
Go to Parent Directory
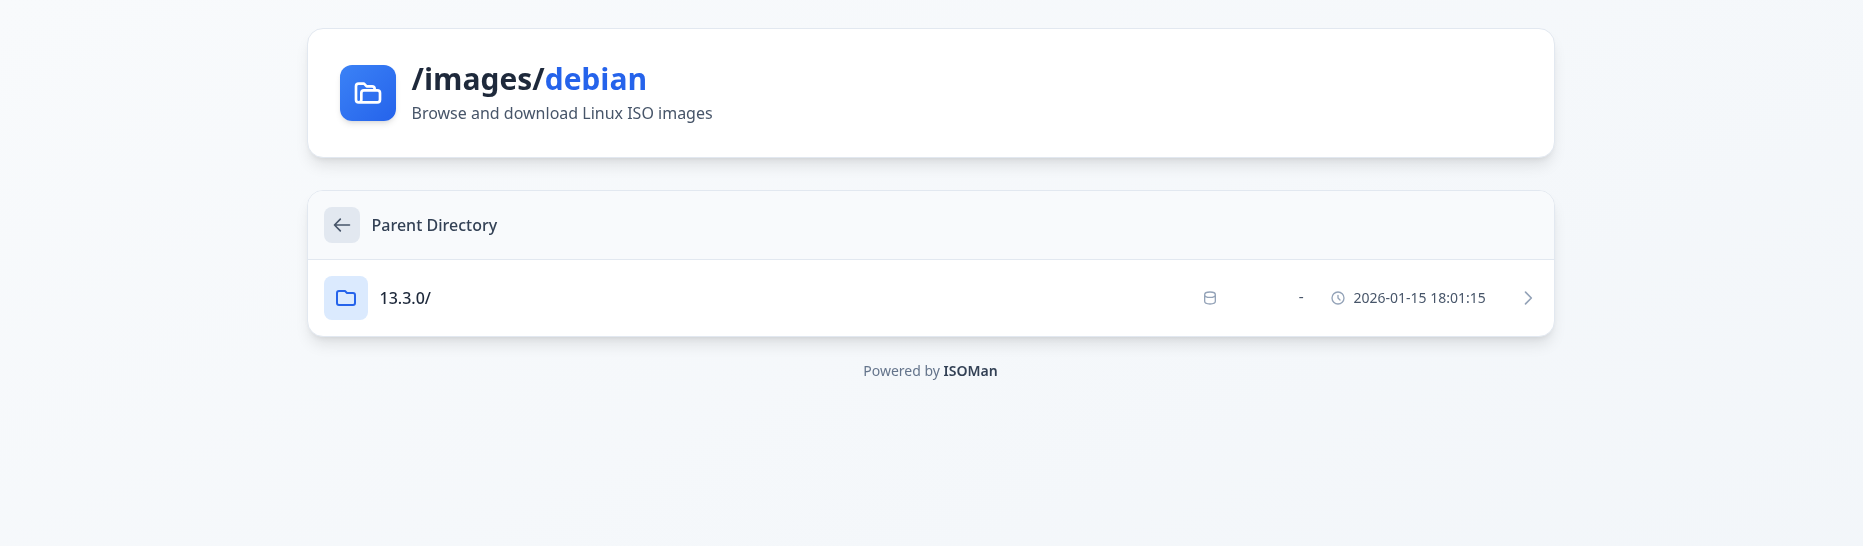tap(434, 225)
